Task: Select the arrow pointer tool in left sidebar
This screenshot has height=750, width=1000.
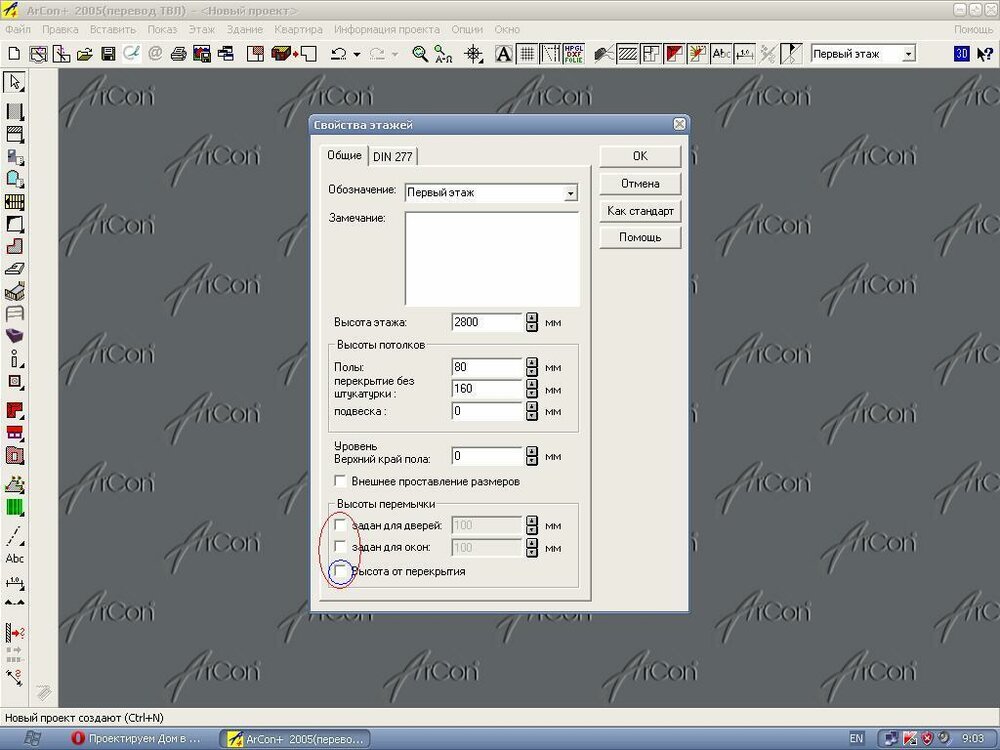Action: tap(15, 82)
